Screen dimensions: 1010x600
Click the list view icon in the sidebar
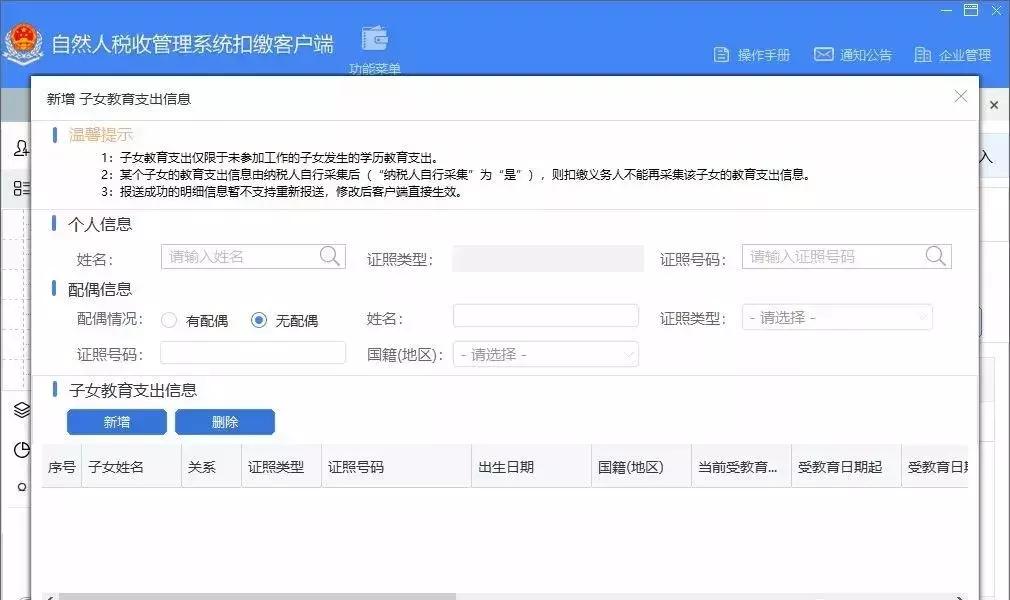click(22, 188)
